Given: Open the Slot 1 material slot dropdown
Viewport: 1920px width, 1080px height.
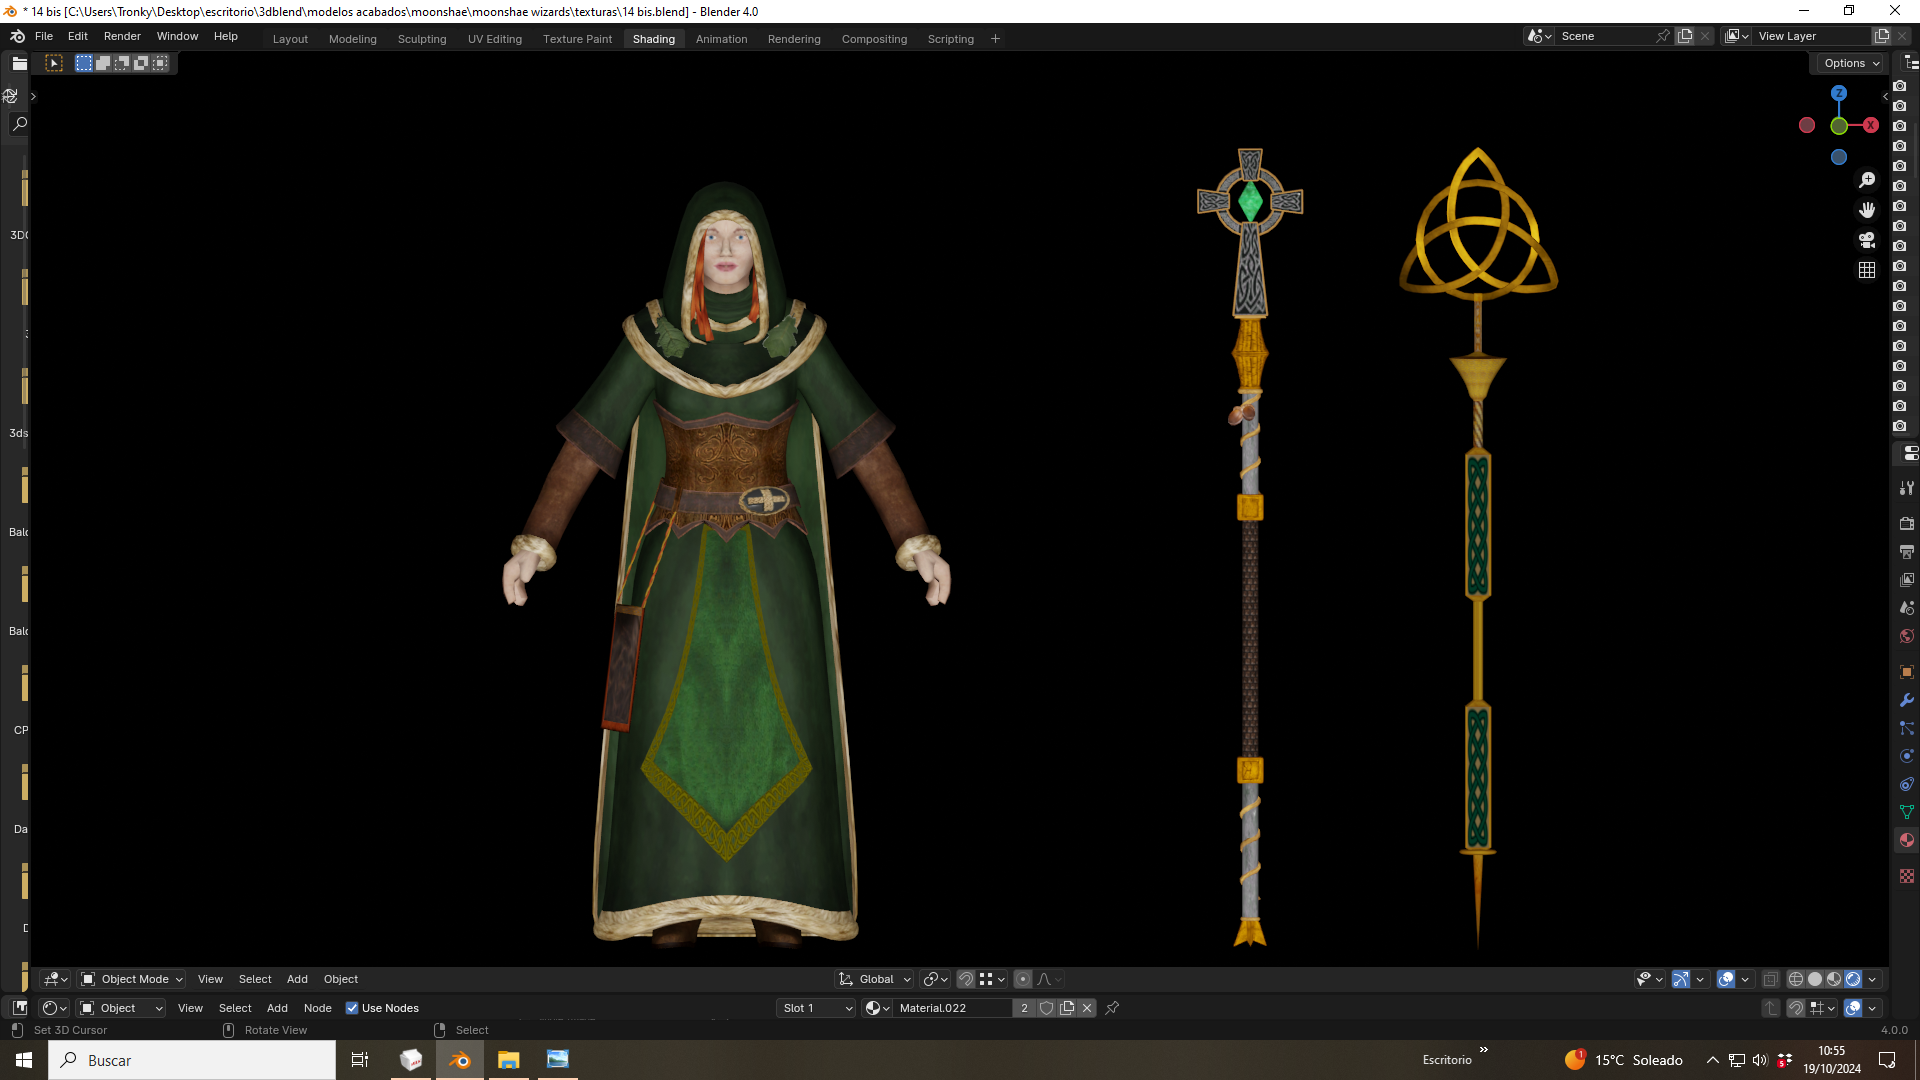Looking at the screenshot, I should click(817, 1008).
